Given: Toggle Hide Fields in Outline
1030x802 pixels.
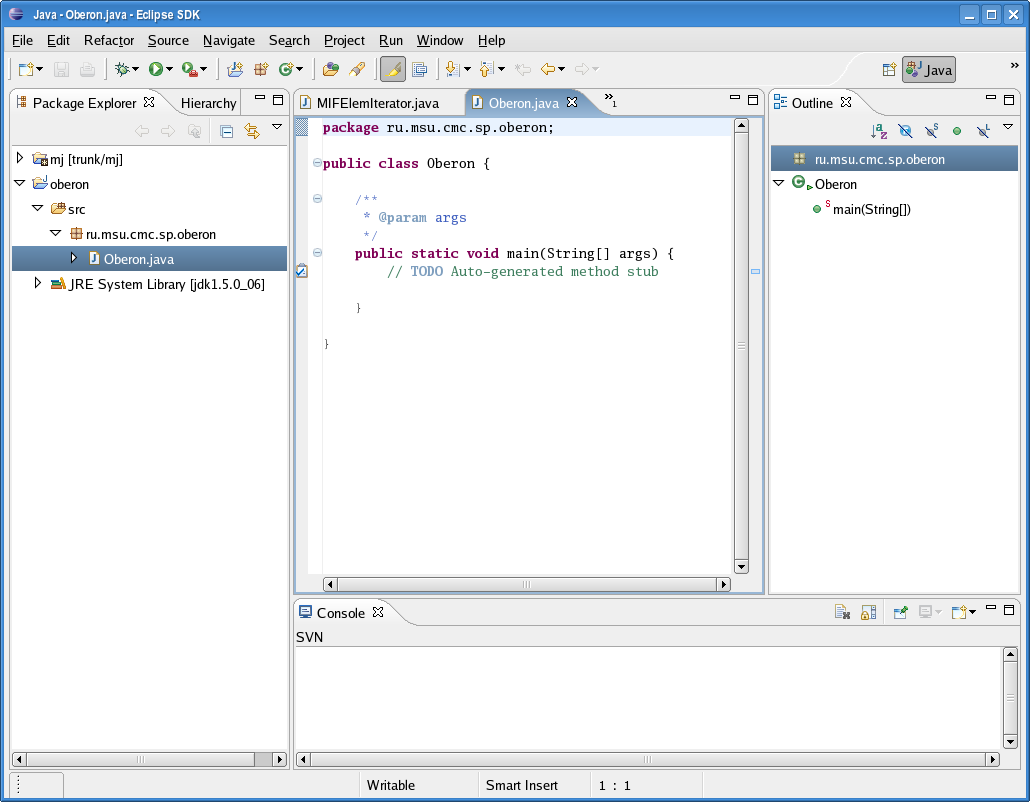Looking at the screenshot, I should coord(905,131).
